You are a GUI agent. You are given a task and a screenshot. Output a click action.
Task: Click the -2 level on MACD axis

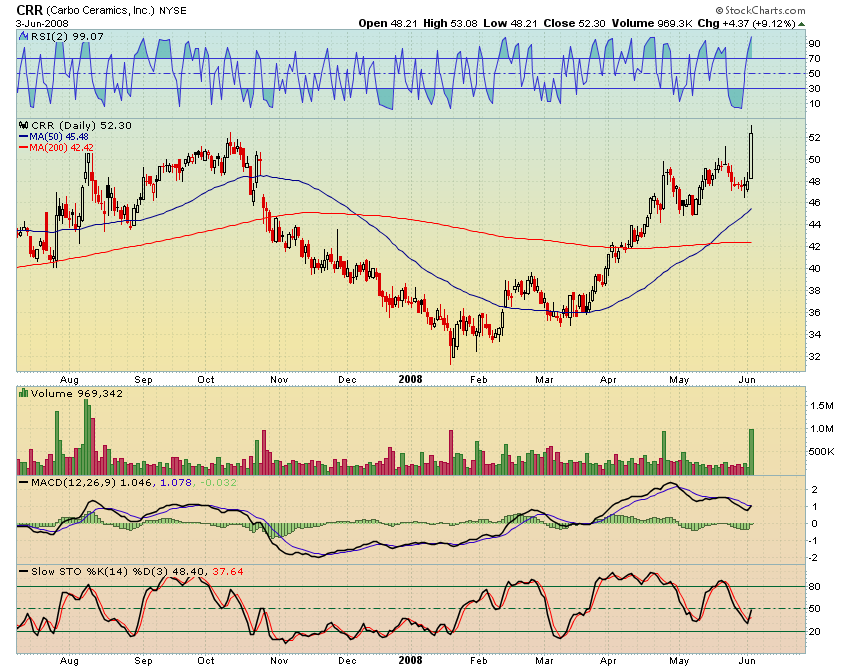pyautogui.click(x=813, y=558)
